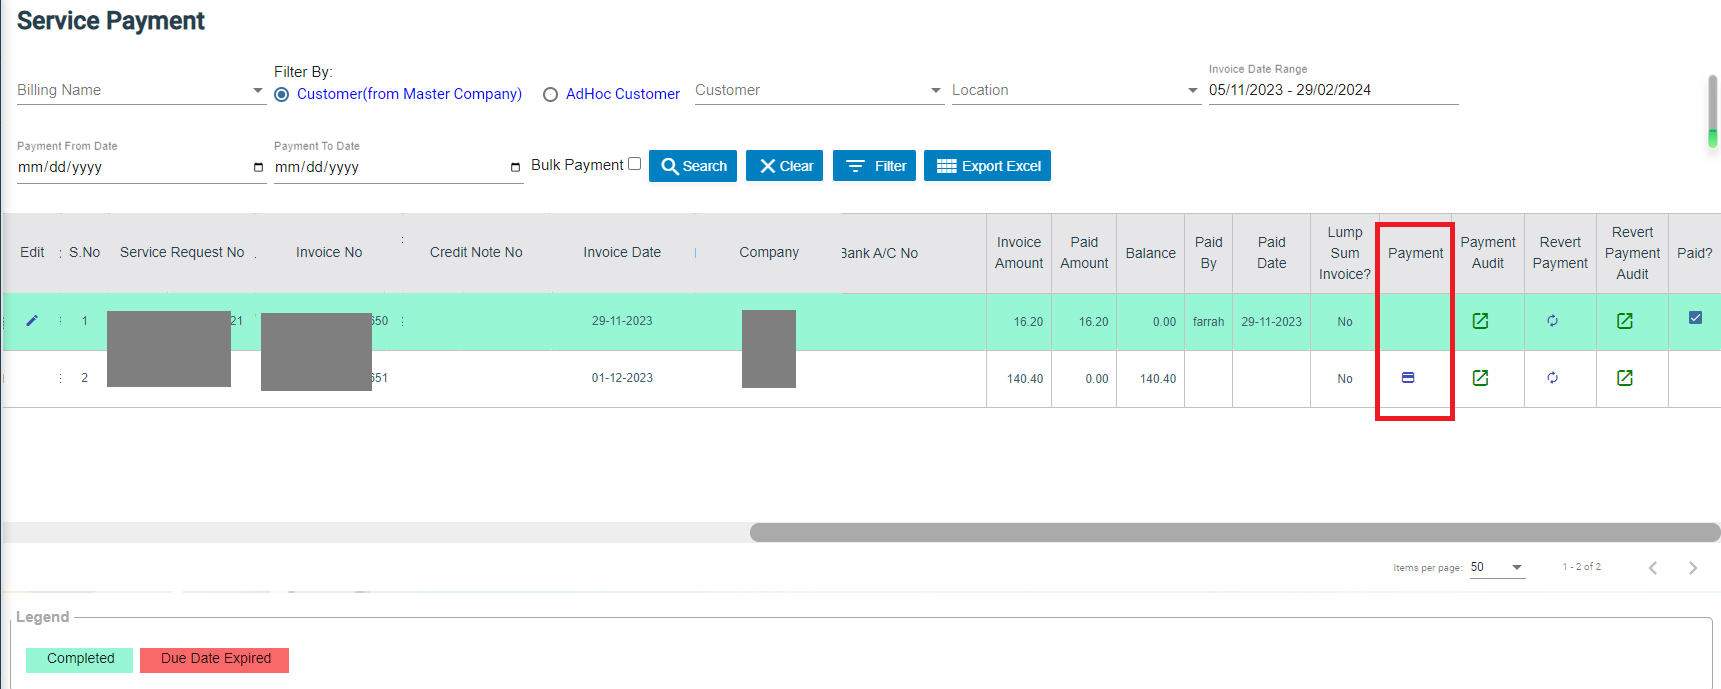The height and width of the screenshot is (689, 1721).
Task: Click the Company column header
Action: click(769, 253)
